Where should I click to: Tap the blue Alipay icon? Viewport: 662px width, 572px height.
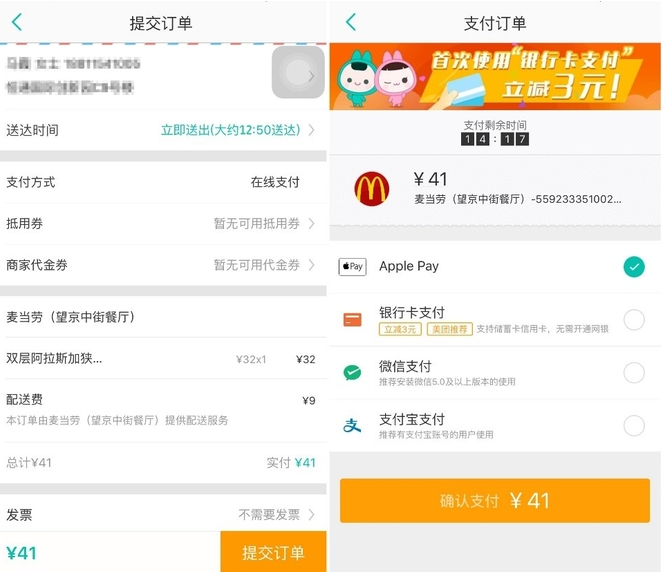click(x=352, y=425)
